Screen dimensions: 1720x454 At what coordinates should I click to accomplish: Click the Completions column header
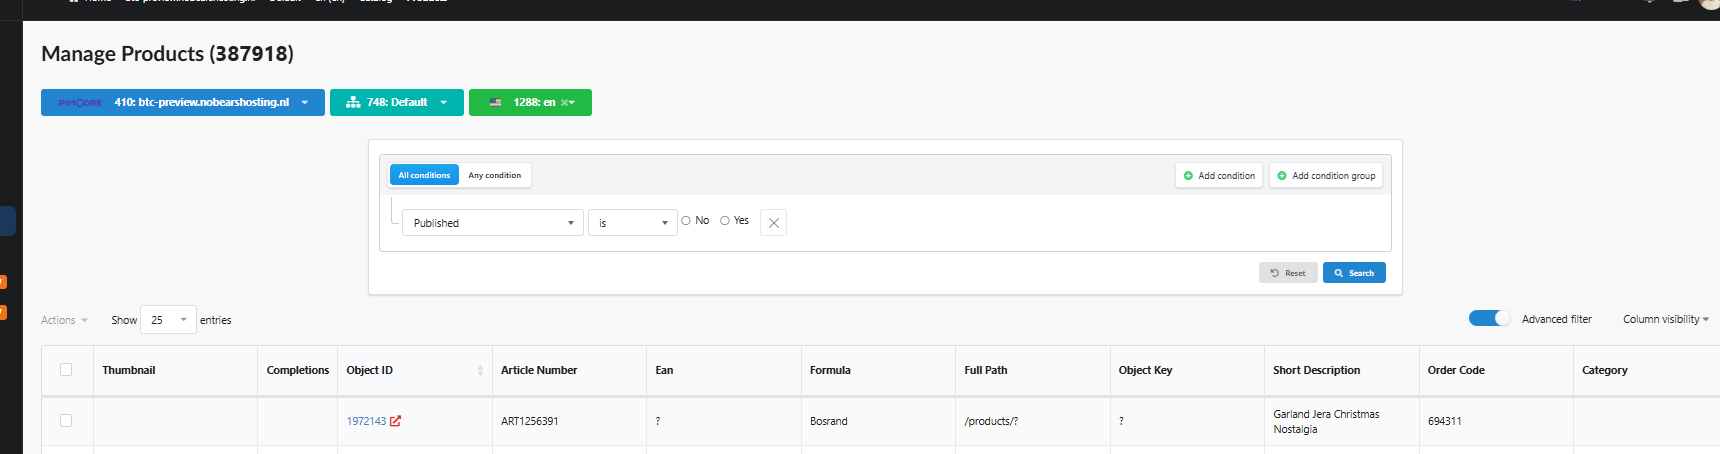point(298,370)
